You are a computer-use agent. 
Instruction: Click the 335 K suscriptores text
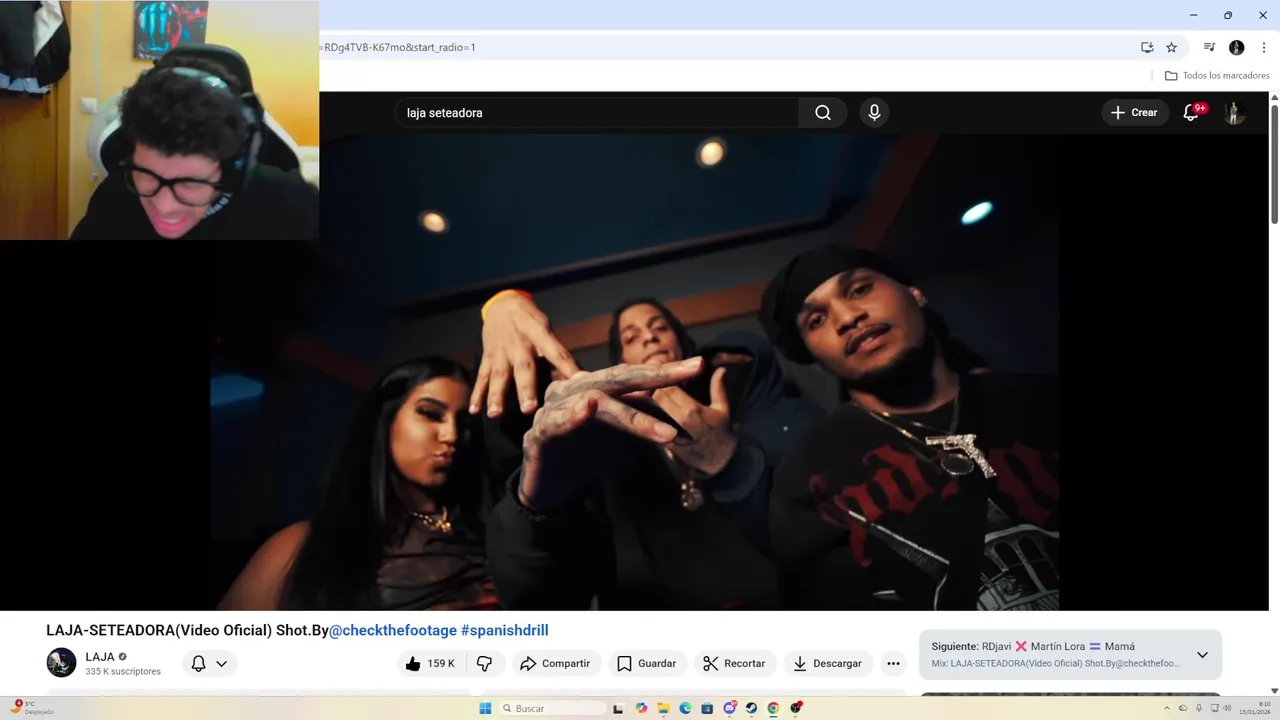[123, 671]
